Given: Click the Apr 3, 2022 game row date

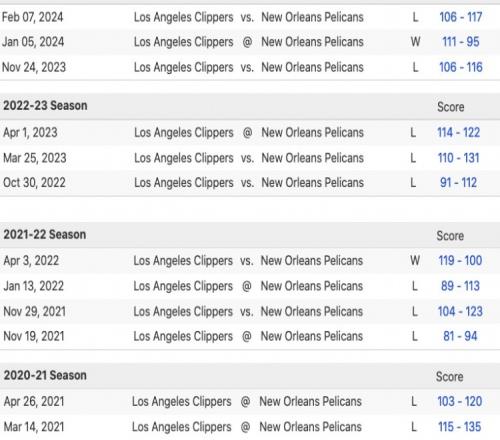Looking at the screenshot, I should tap(31, 261).
